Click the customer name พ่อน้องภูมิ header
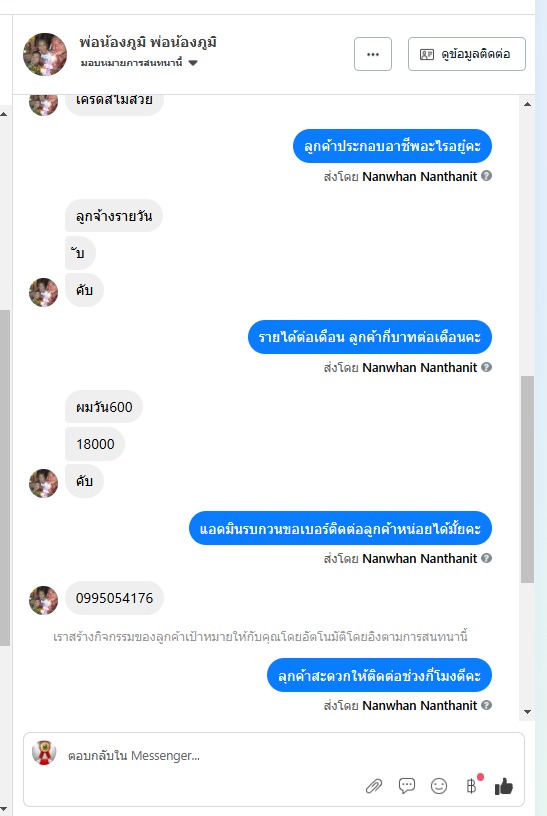Screen dimensions: 547x816 tap(148, 42)
